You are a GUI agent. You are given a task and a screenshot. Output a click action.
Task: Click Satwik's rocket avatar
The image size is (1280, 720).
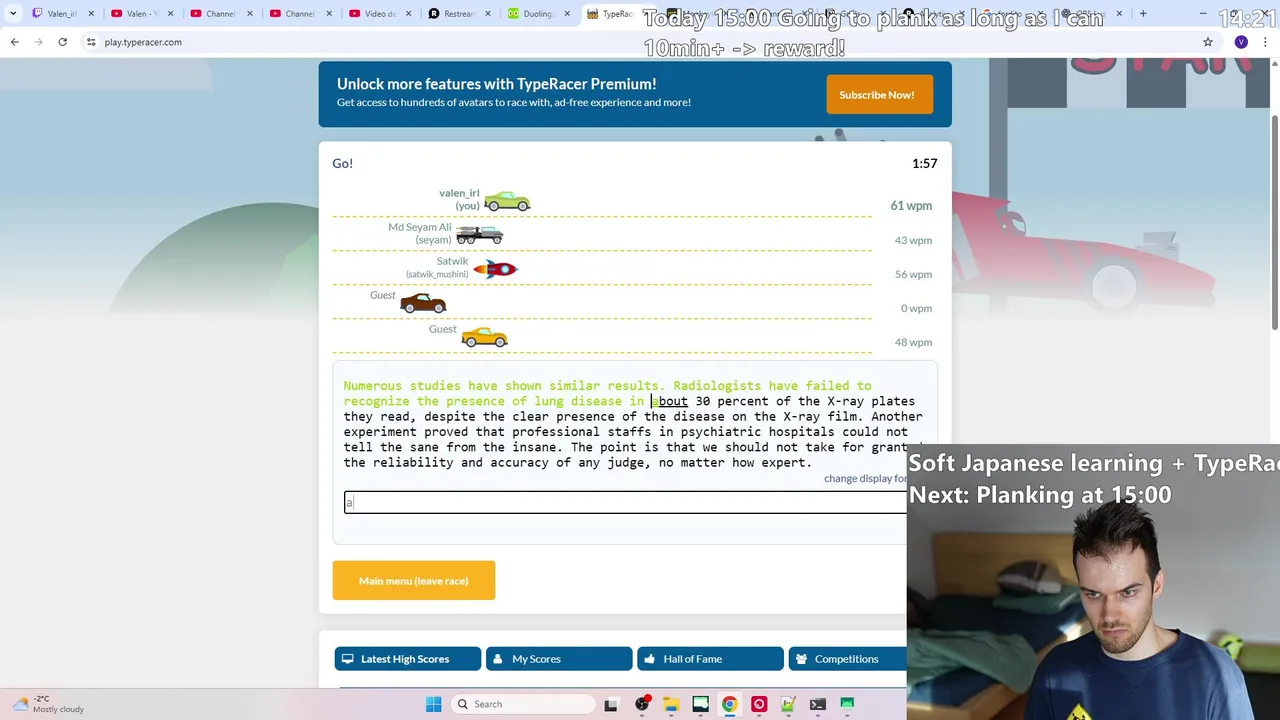[x=495, y=269]
